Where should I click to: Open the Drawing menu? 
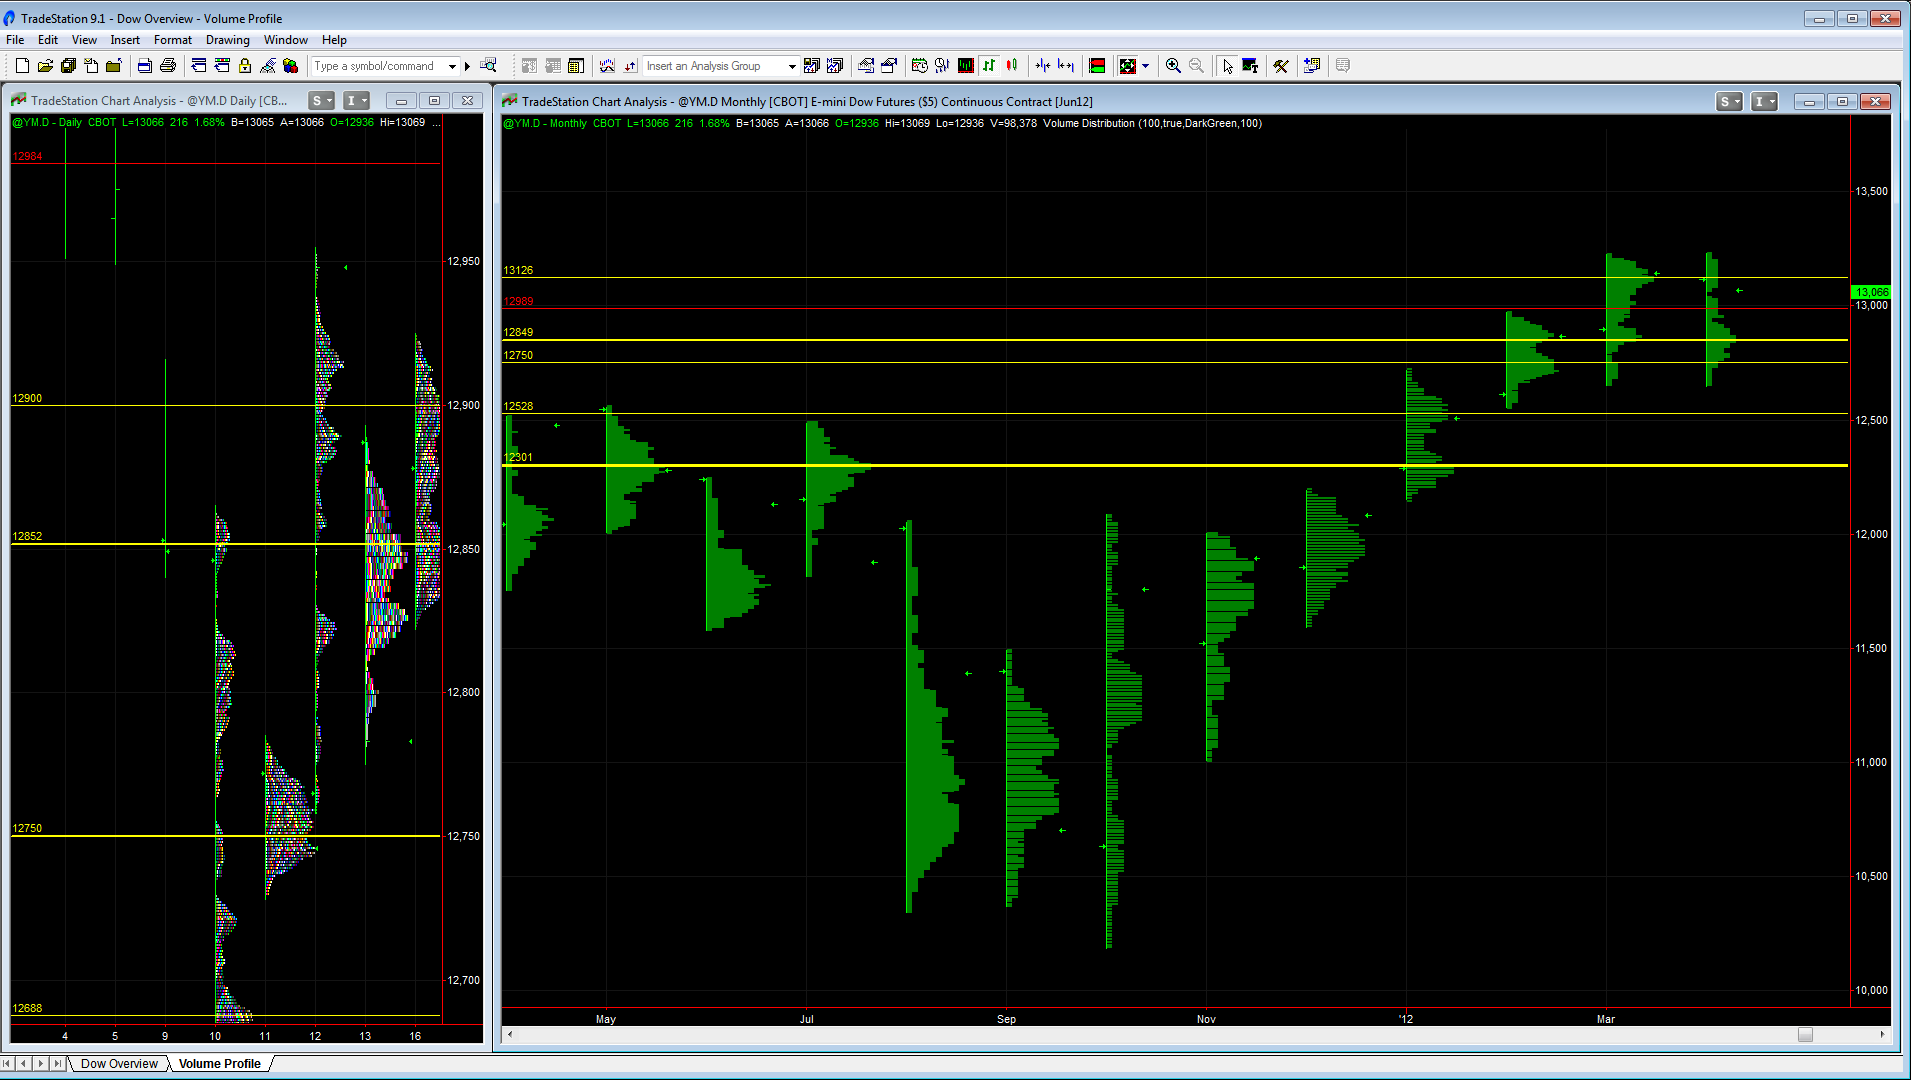[x=228, y=40]
